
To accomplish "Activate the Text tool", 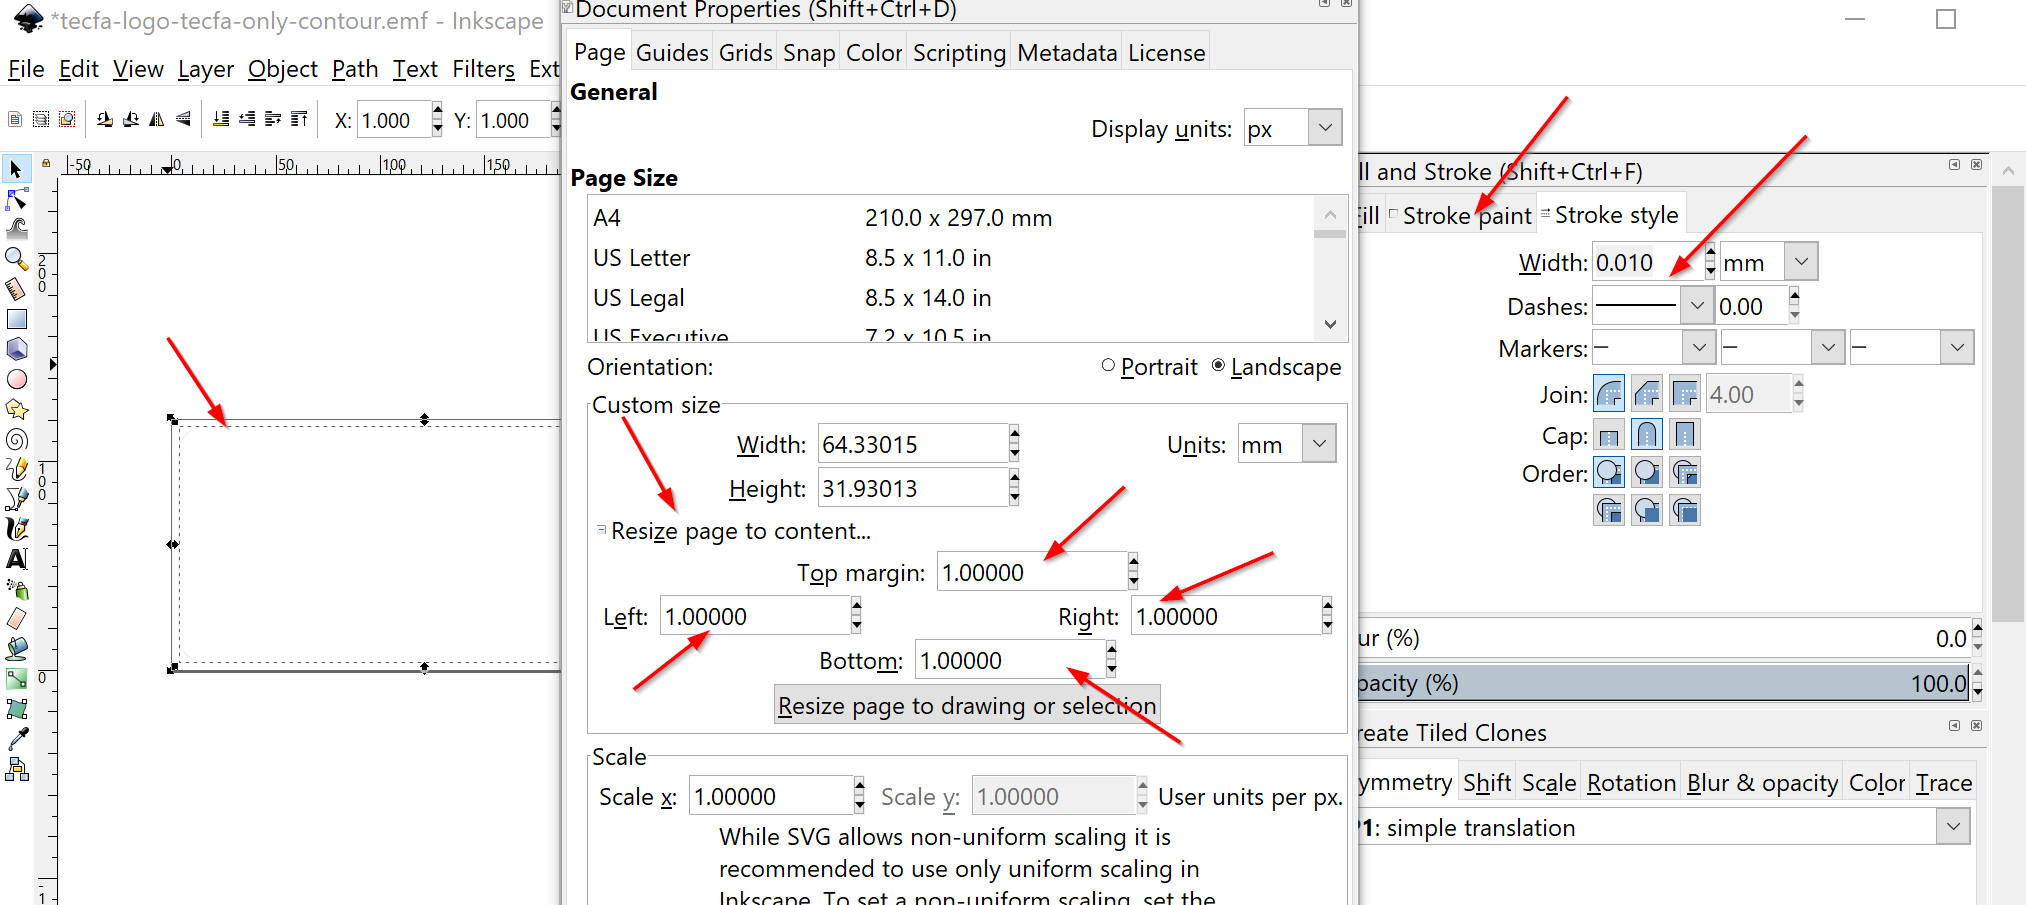I will (16, 559).
